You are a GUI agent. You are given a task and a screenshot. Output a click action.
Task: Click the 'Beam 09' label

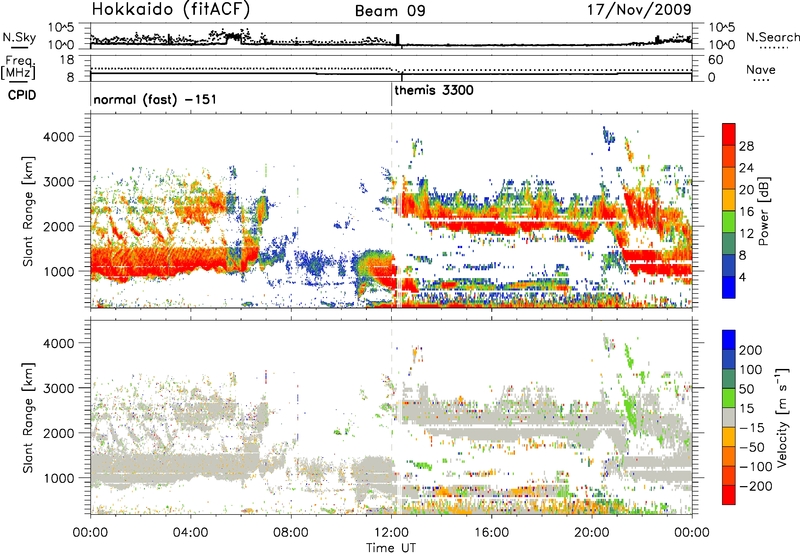pyautogui.click(x=390, y=11)
